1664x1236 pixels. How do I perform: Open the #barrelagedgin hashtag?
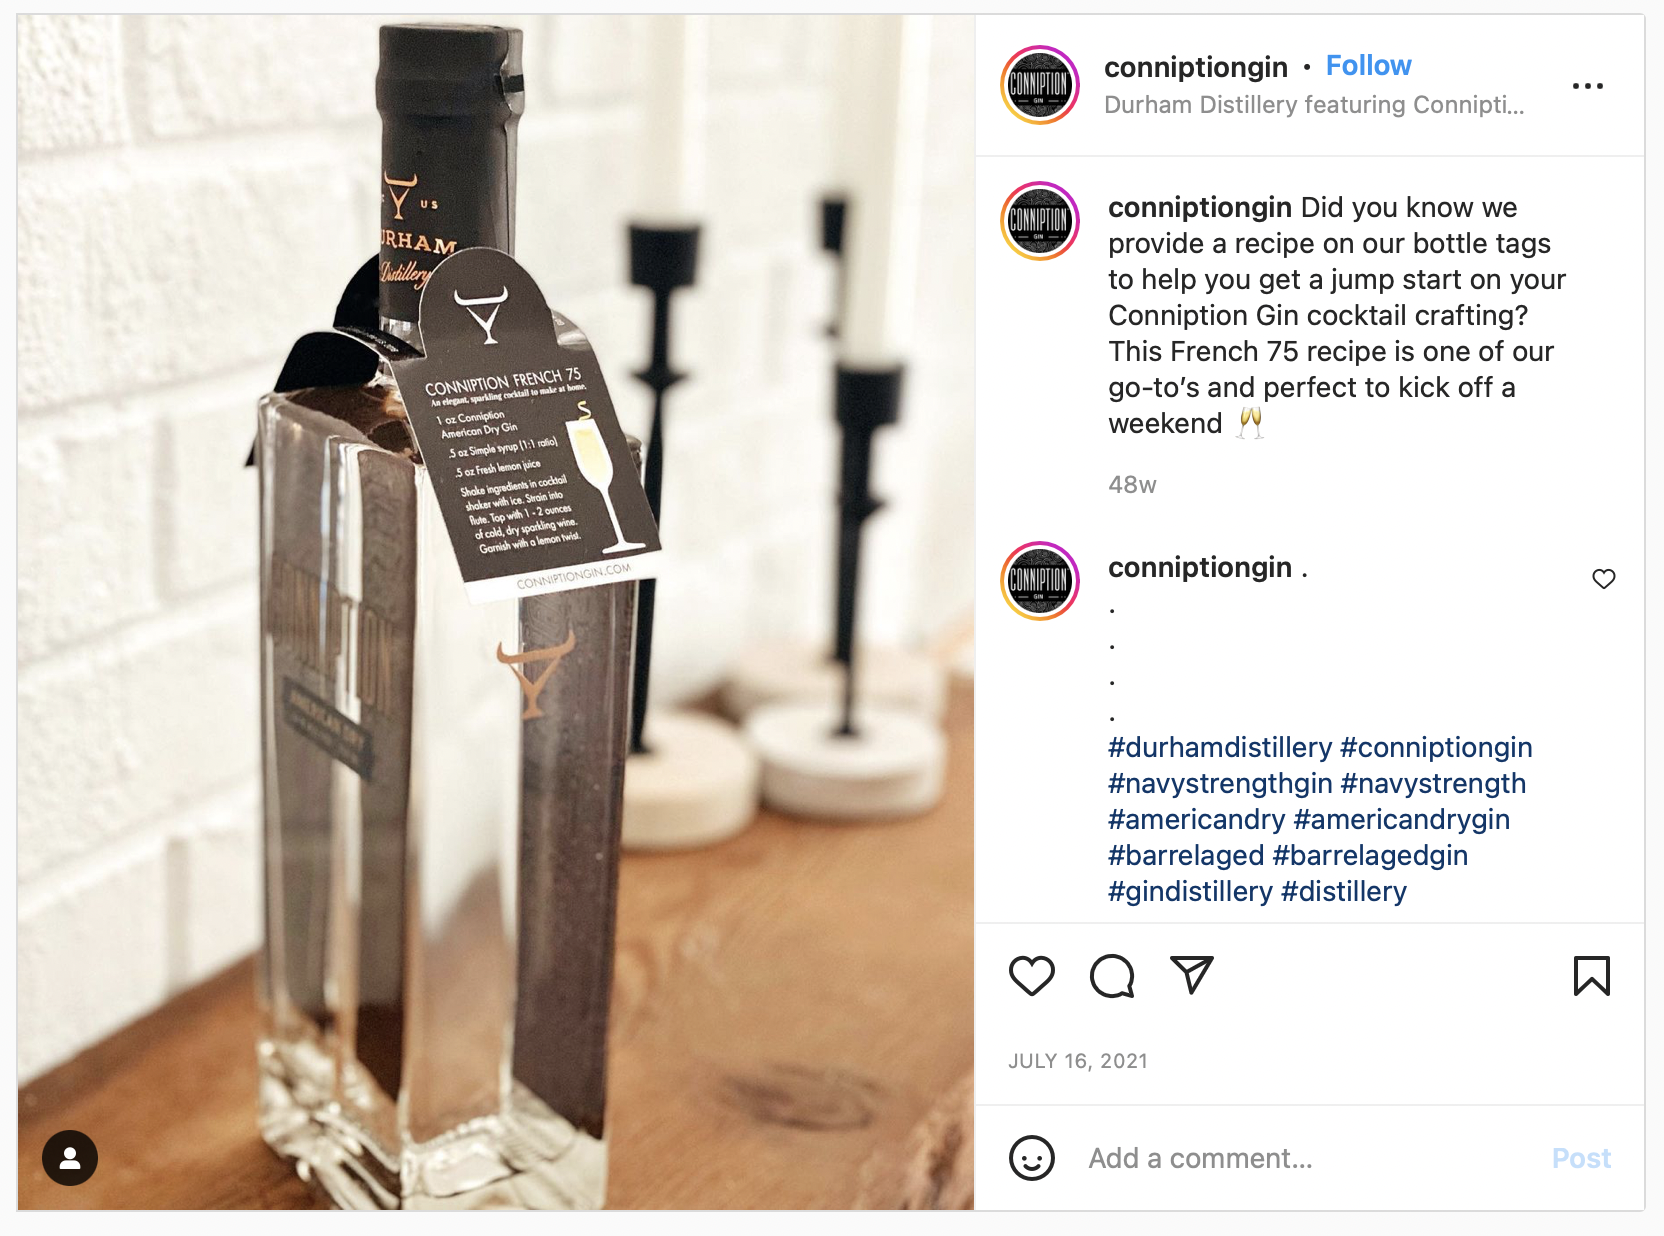click(1370, 855)
